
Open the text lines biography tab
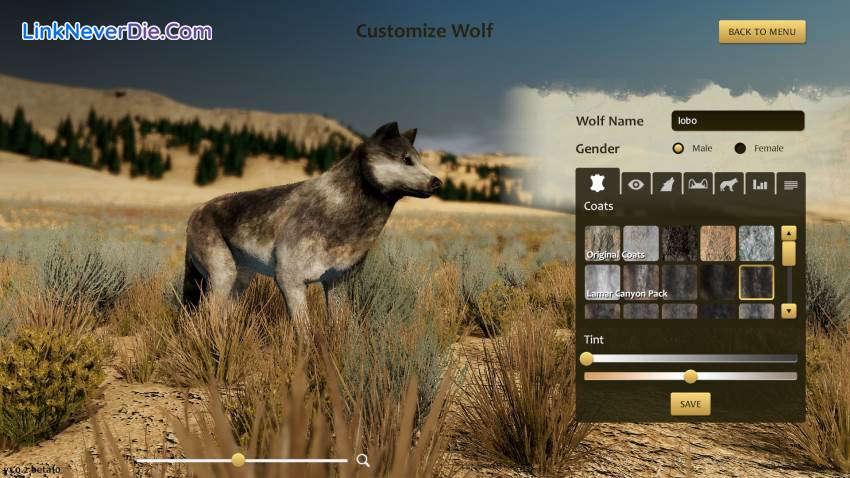[790, 184]
